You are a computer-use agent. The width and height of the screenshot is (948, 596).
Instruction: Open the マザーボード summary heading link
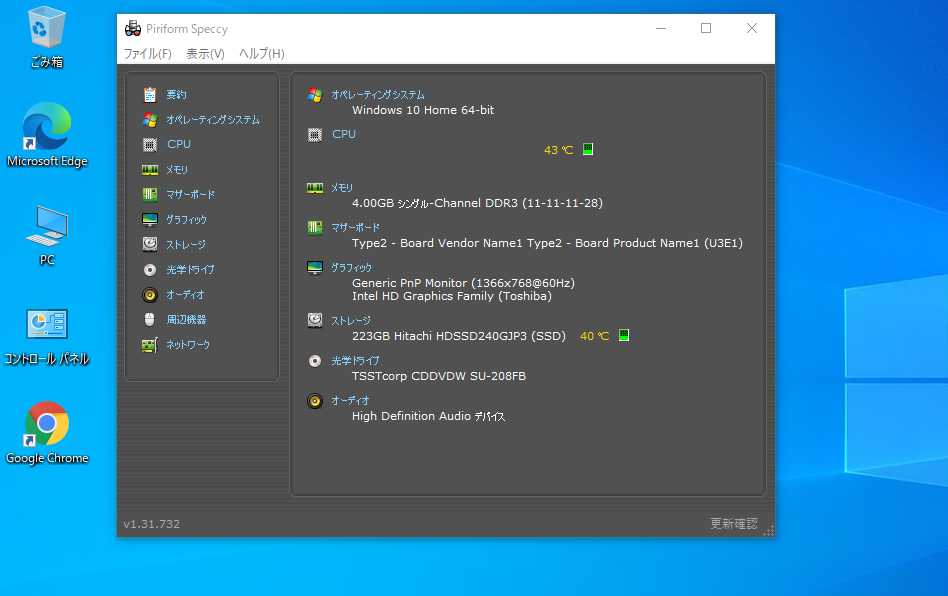coord(356,228)
